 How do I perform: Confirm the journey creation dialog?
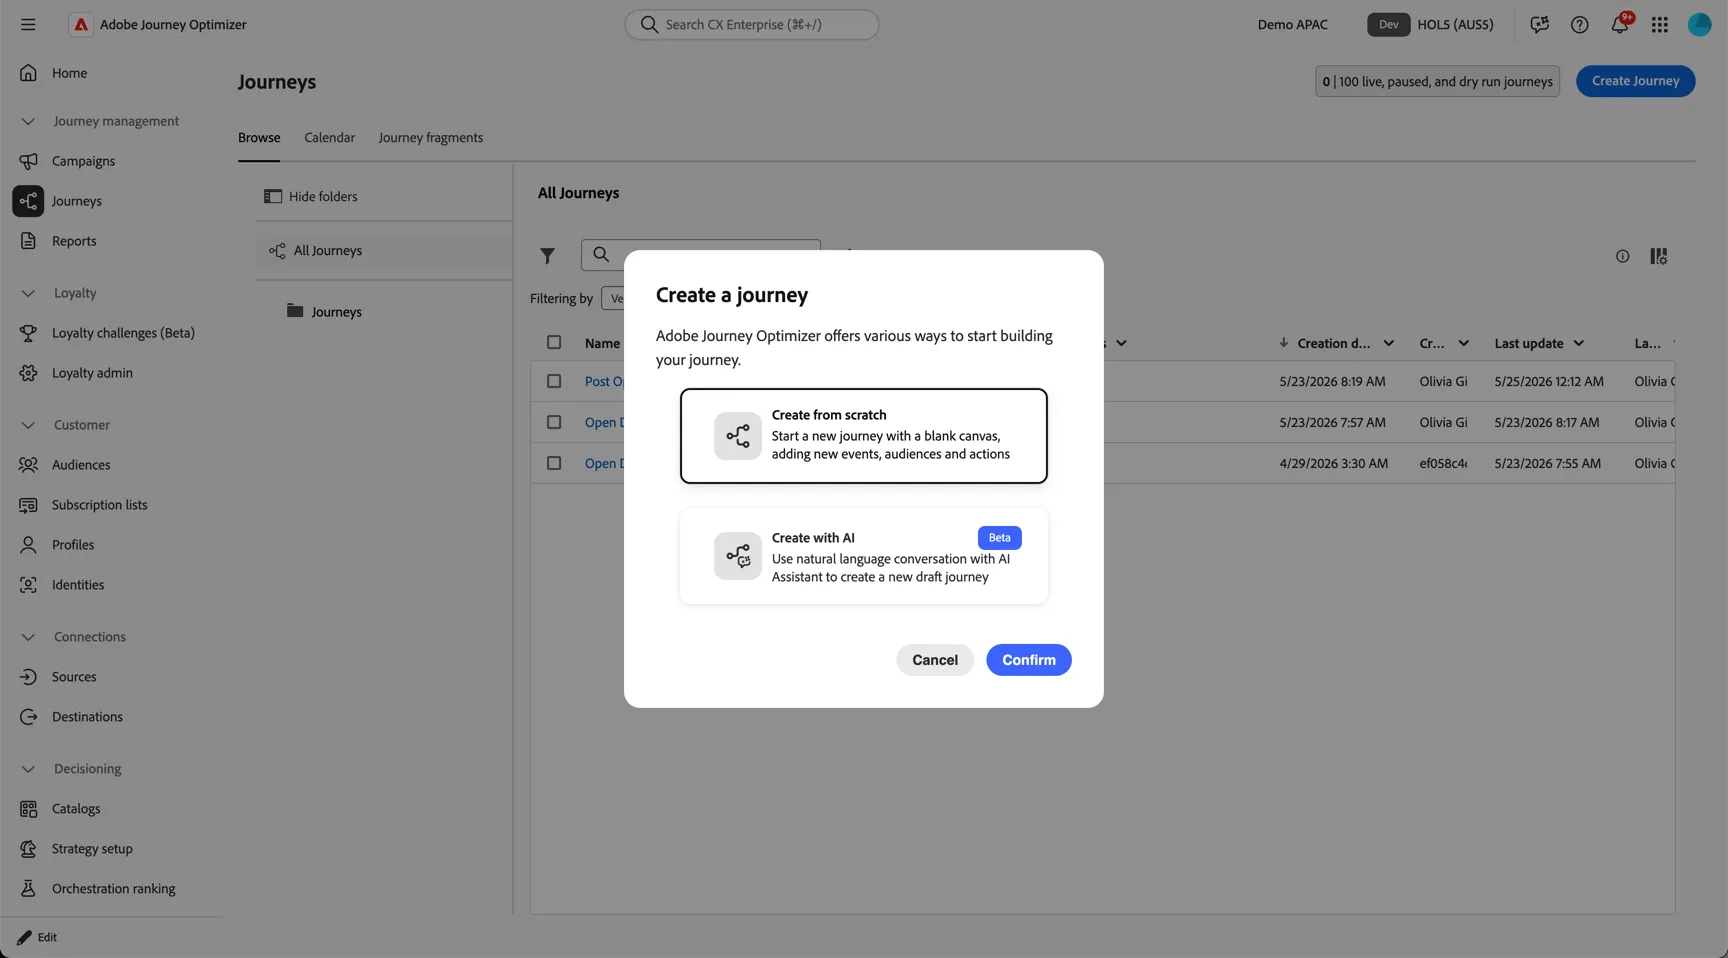tap(1028, 660)
